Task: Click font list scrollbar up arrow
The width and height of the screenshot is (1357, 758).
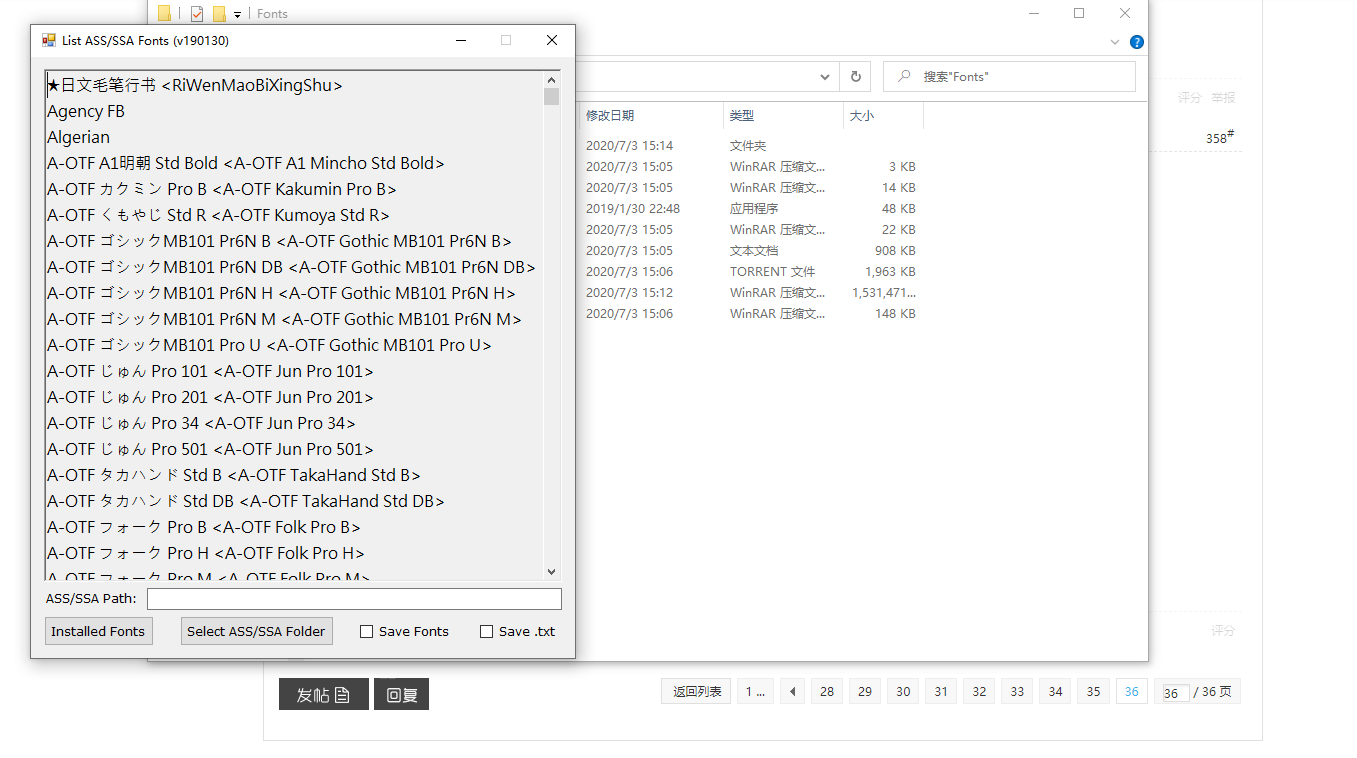Action: pyautogui.click(x=551, y=80)
